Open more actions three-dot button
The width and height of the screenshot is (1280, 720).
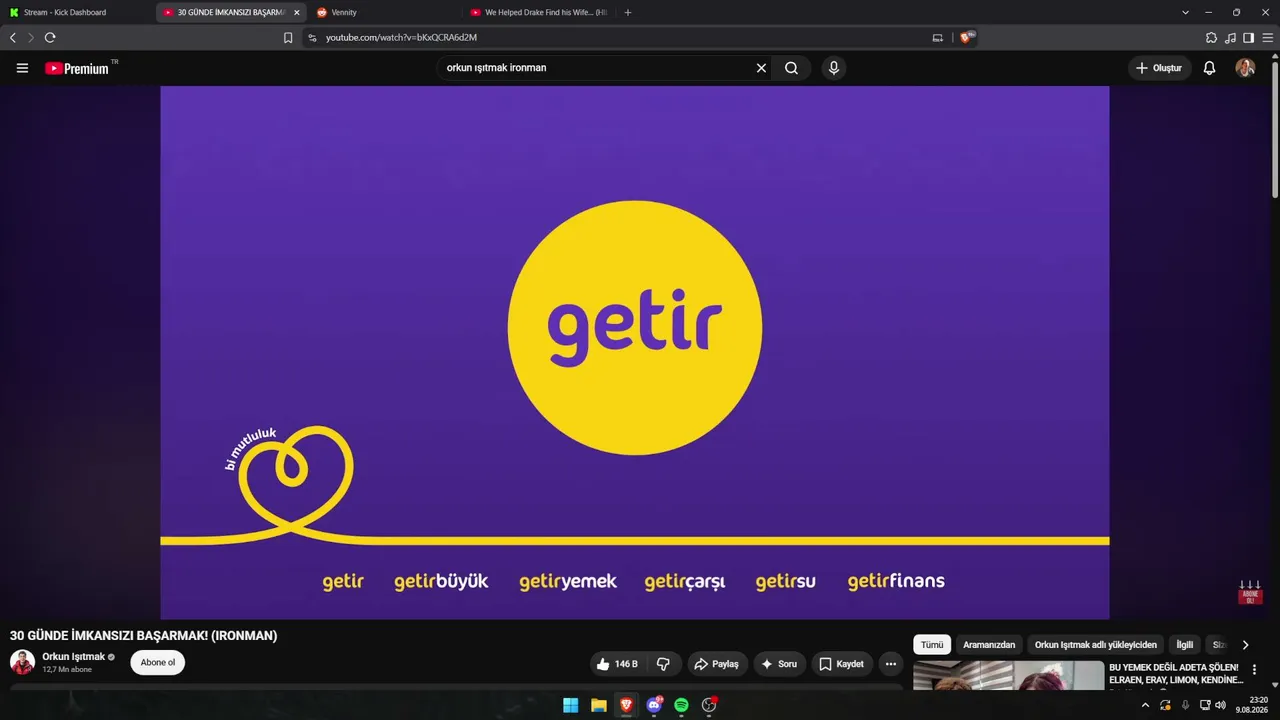click(x=890, y=664)
